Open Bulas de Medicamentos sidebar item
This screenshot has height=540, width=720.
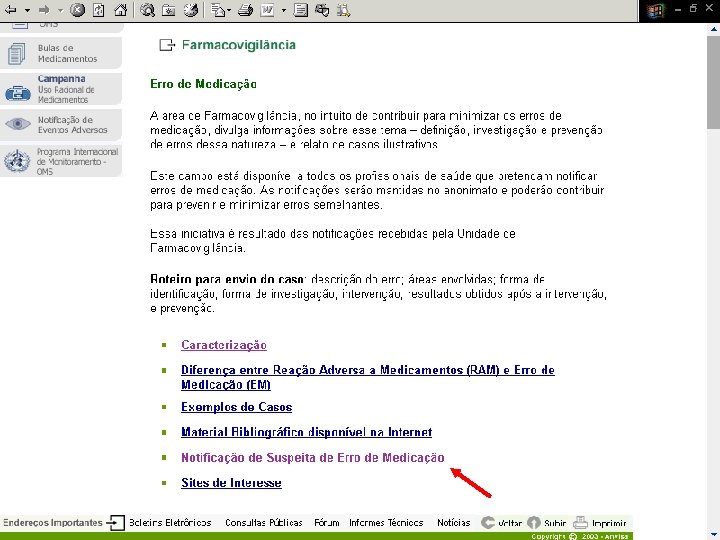pyautogui.click(x=62, y=53)
